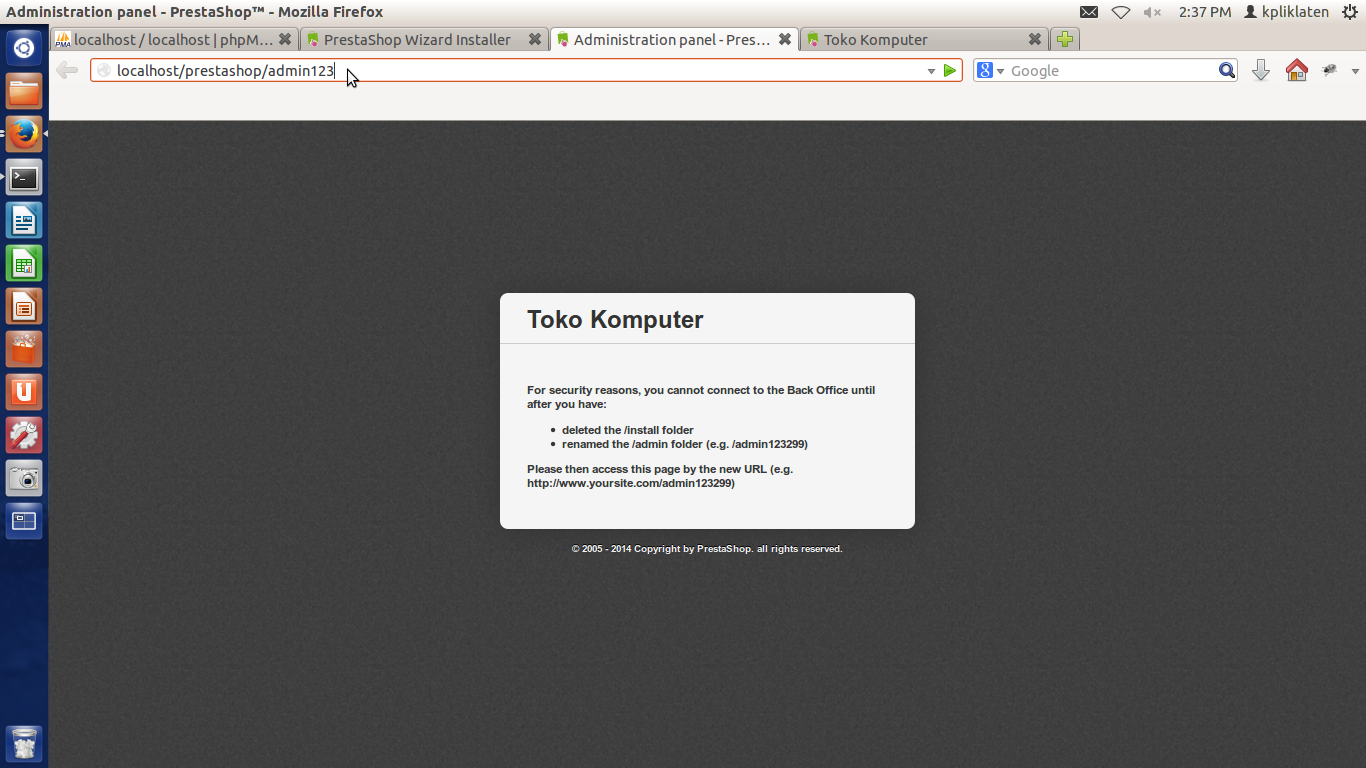1366x768 pixels.
Task: Click the green Go arrow
Action: pyautogui.click(x=950, y=70)
